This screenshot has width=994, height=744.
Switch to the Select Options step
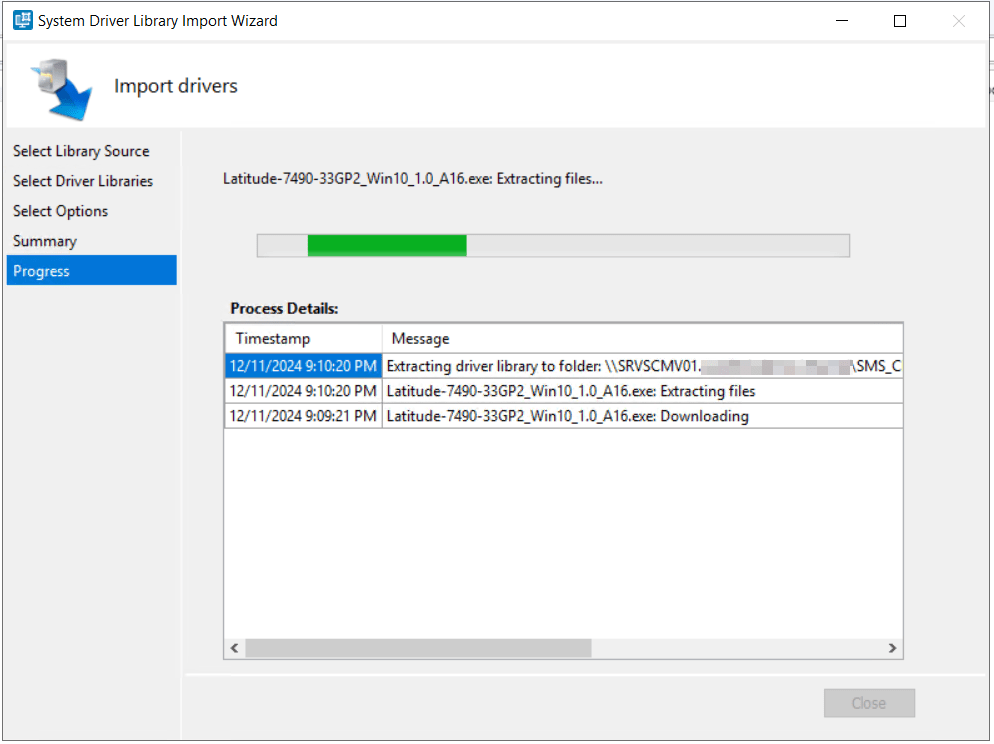point(60,211)
